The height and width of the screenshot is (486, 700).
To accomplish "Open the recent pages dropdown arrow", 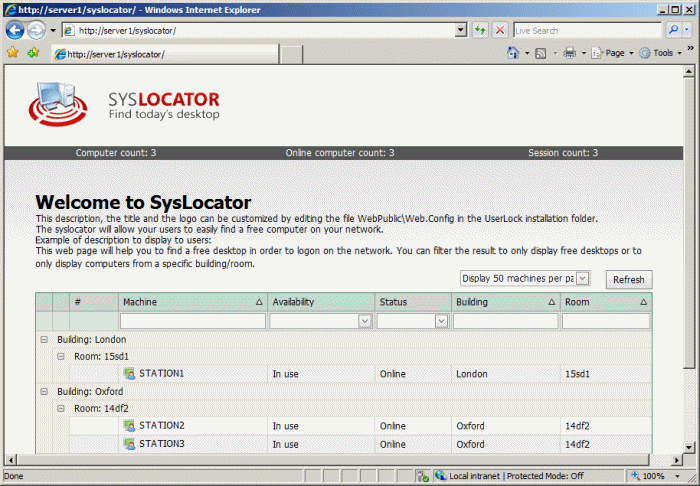I will (x=53, y=30).
